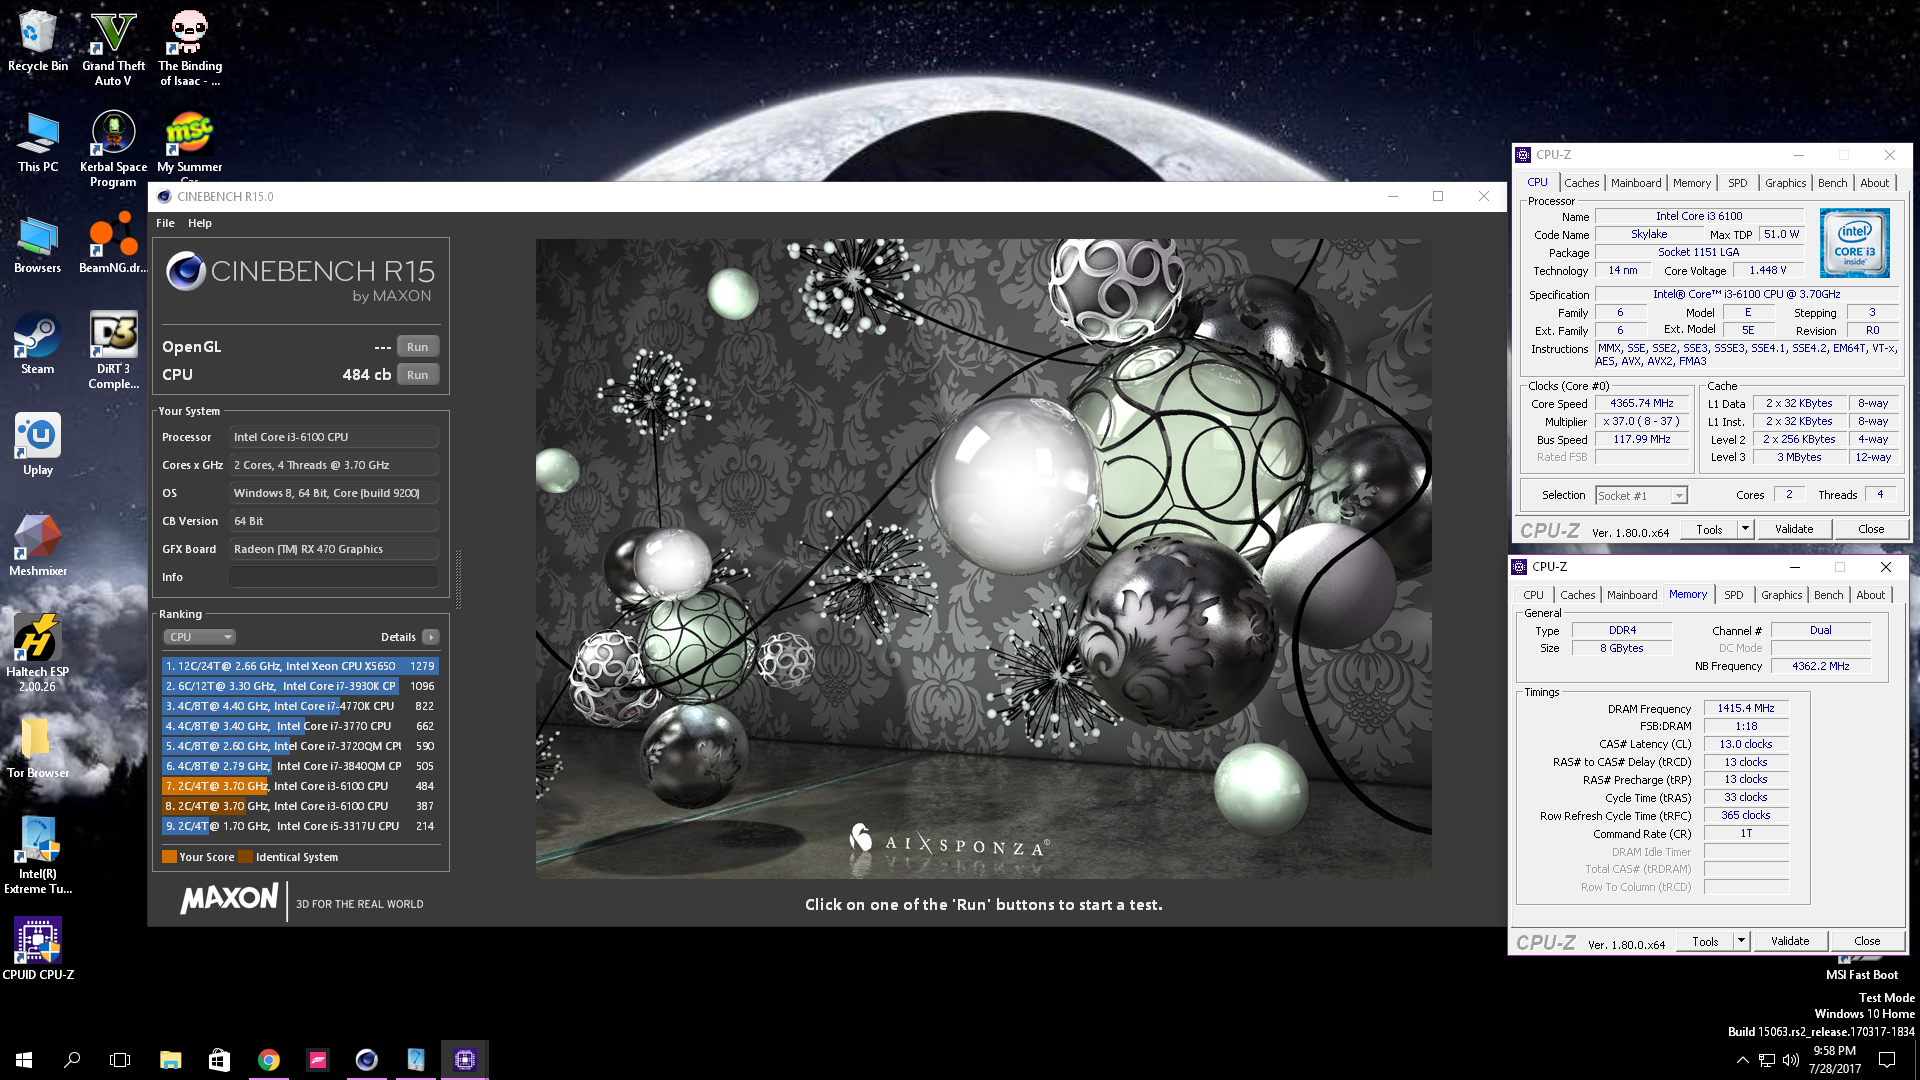Screen dimensions: 1920x1080
Task: Select DiRT 3 Complete desktop icon
Action: [113, 350]
